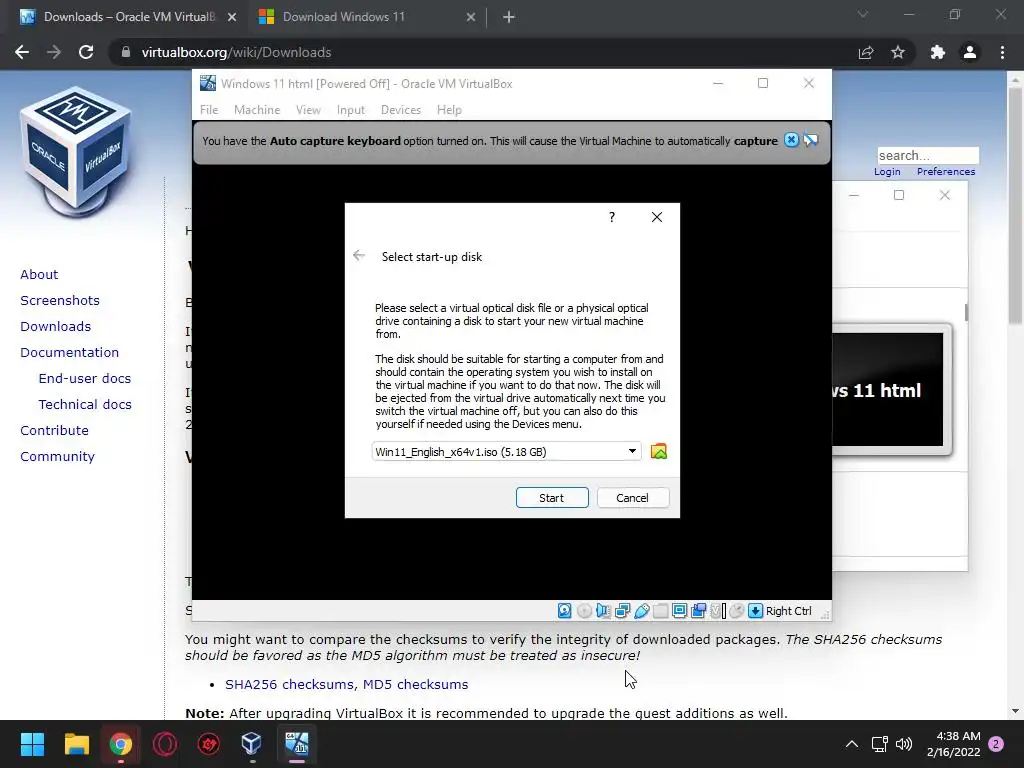1024x768 pixels.
Task: Click the website search field
Action: [x=928, y=155]
